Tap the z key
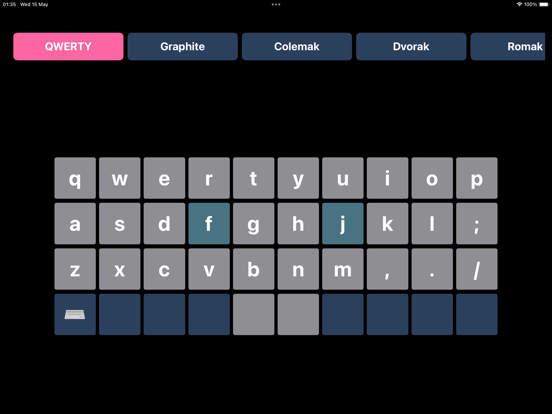552x414 pixels. click(75, 269)
